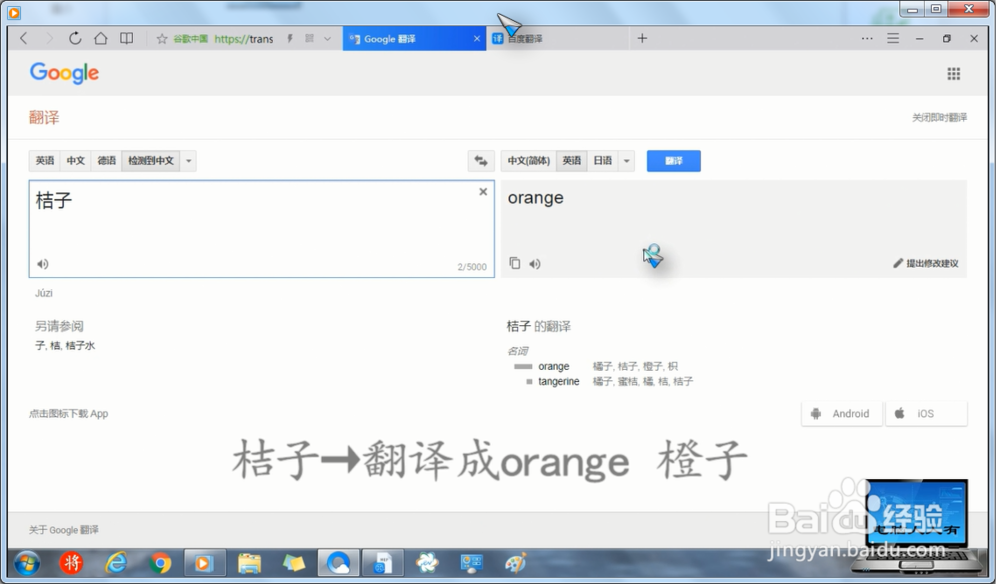Clear the source text with X
Viewport: 1000px width, 584px height.
point(483,191)
